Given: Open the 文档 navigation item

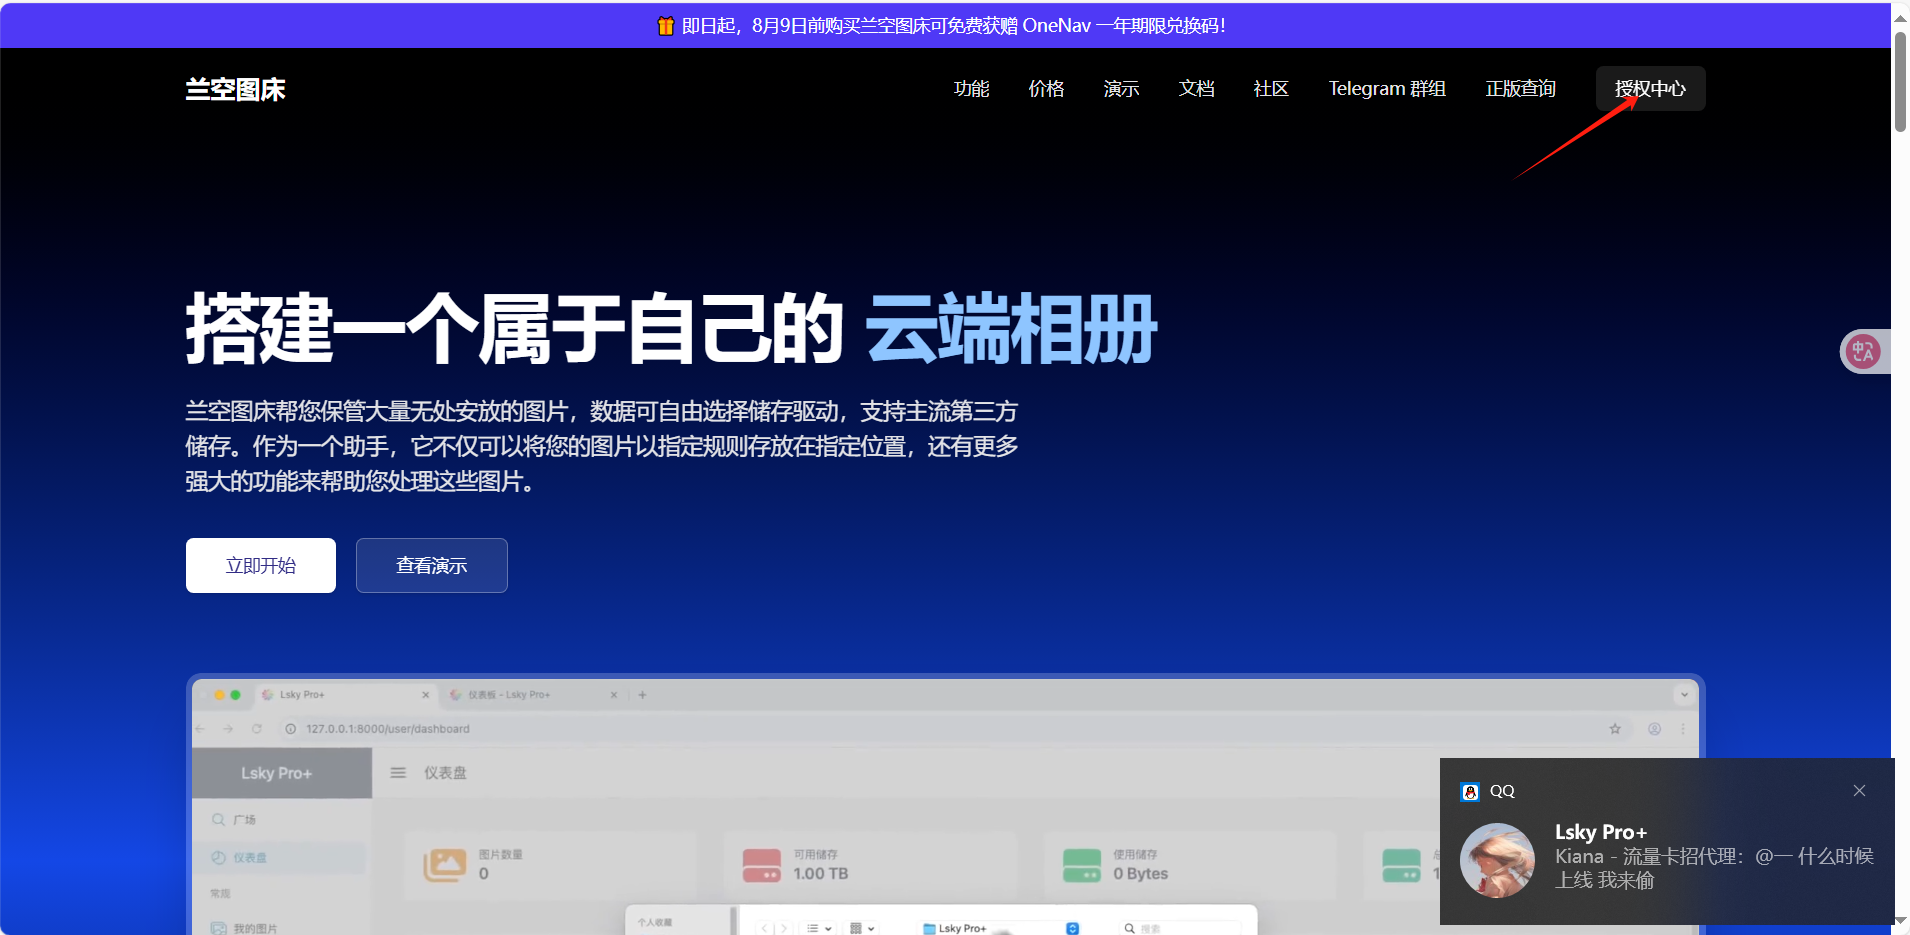Looking at the screenshot, I should coord(1196,89).
